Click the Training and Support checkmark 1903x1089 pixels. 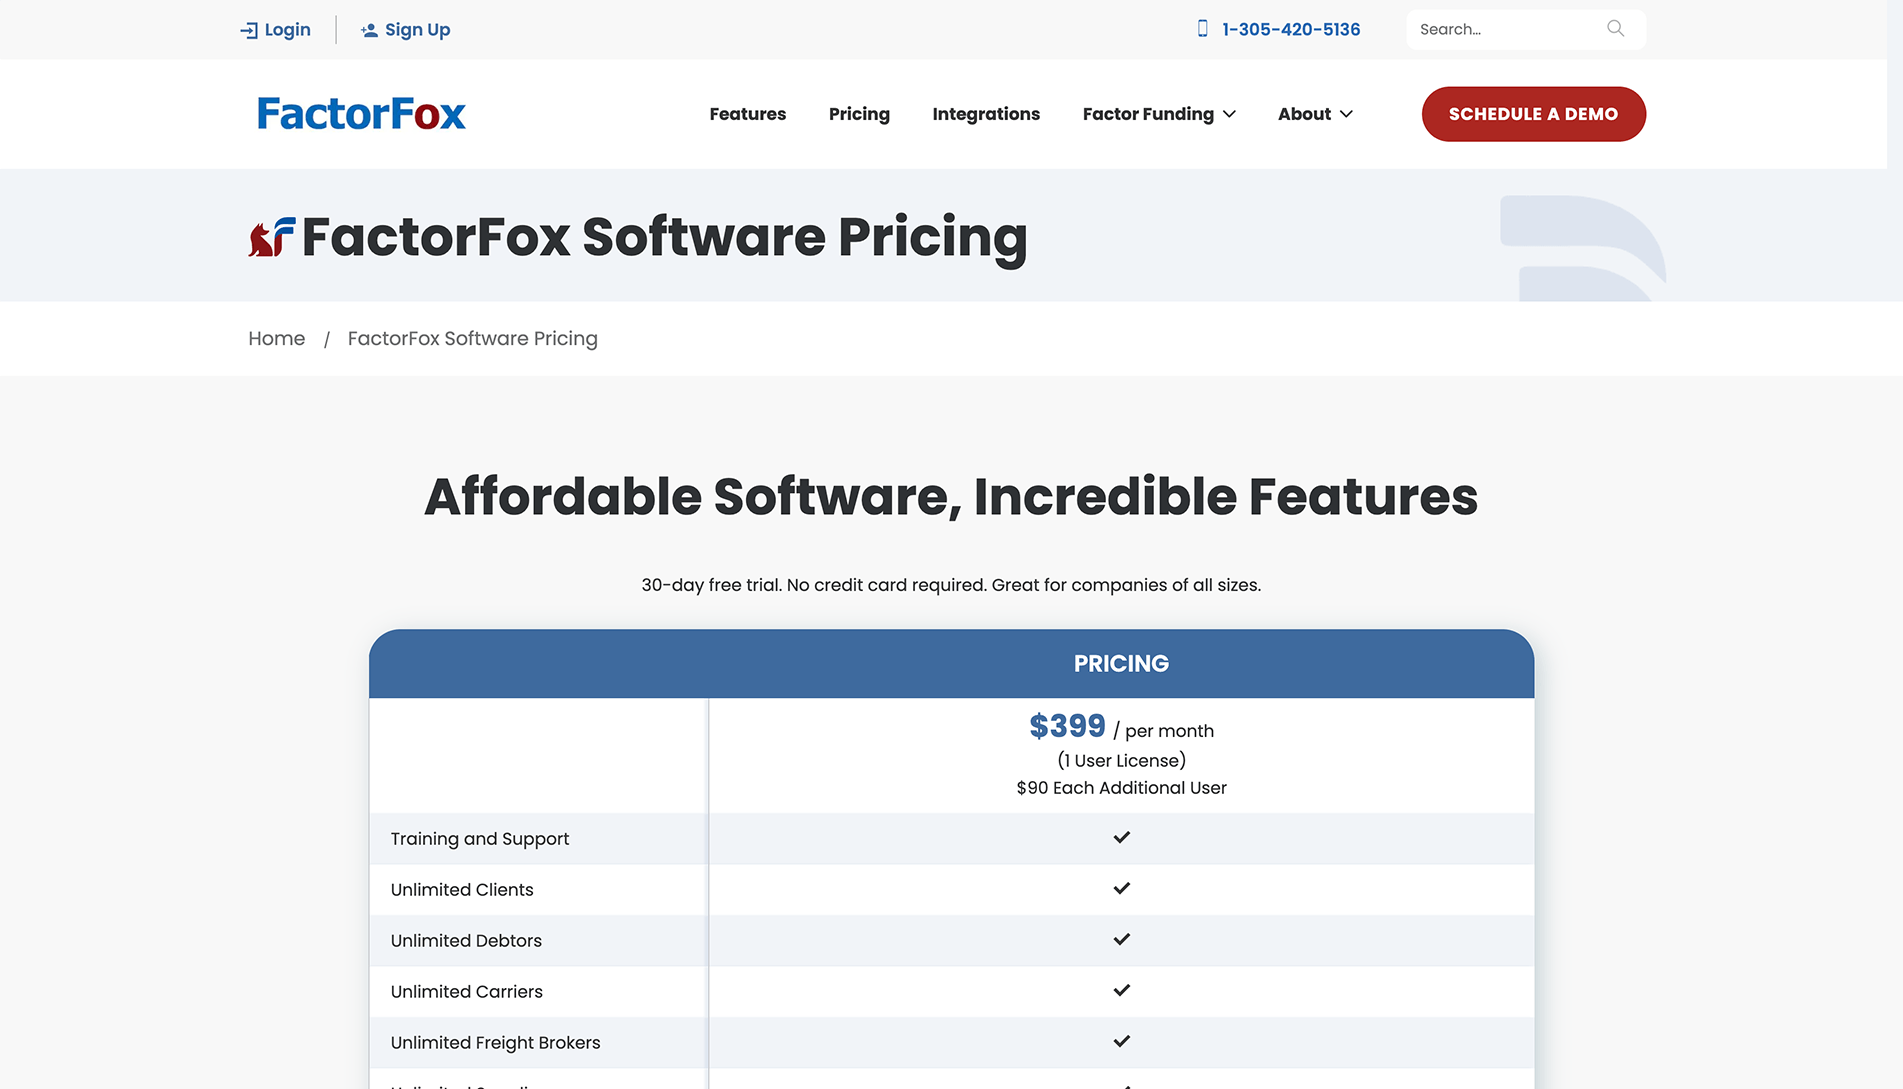[x=1121, y=838]
